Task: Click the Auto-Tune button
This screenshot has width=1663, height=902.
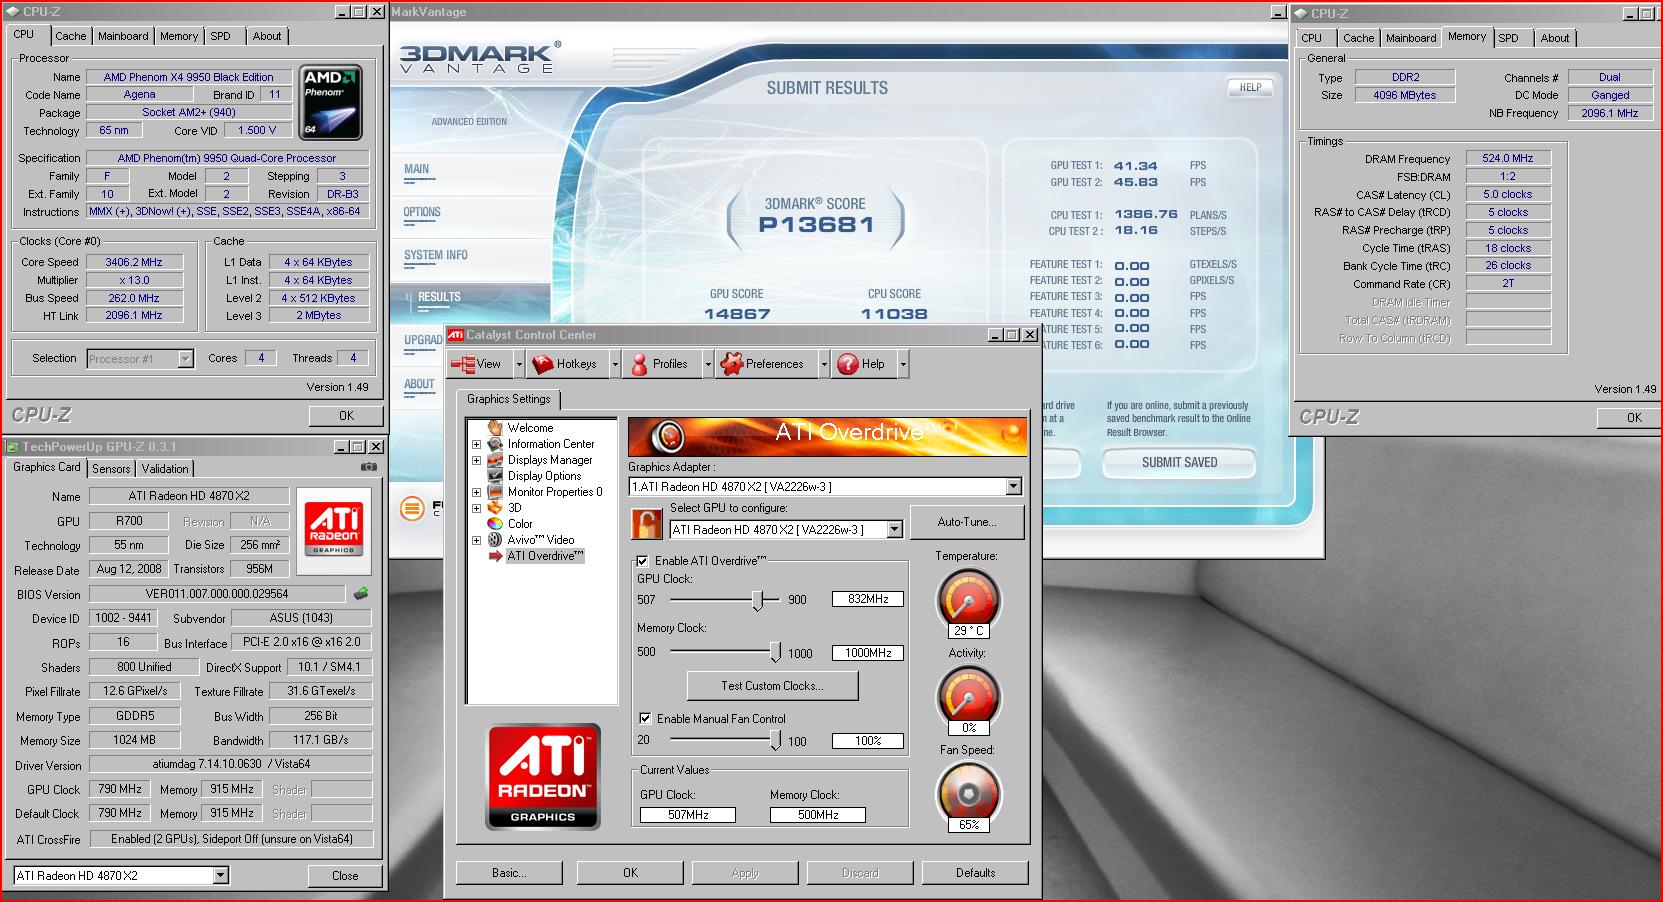Action: [967, 522]
